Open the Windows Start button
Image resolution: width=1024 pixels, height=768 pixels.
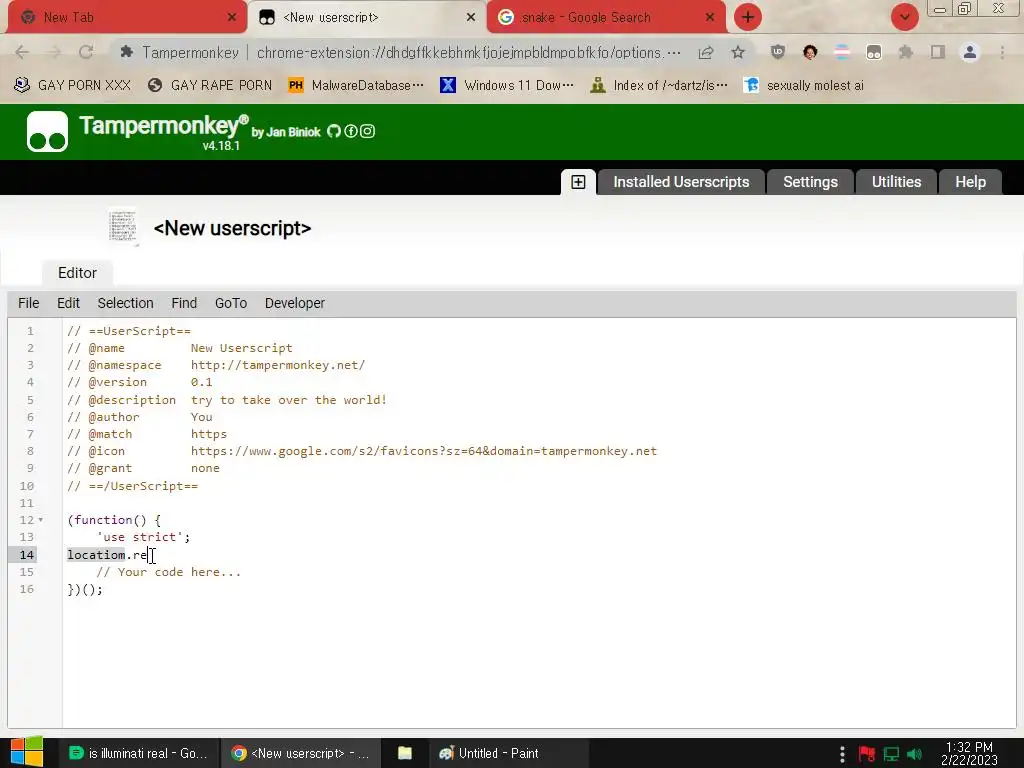pyautogui.click(x=26, y=752)
